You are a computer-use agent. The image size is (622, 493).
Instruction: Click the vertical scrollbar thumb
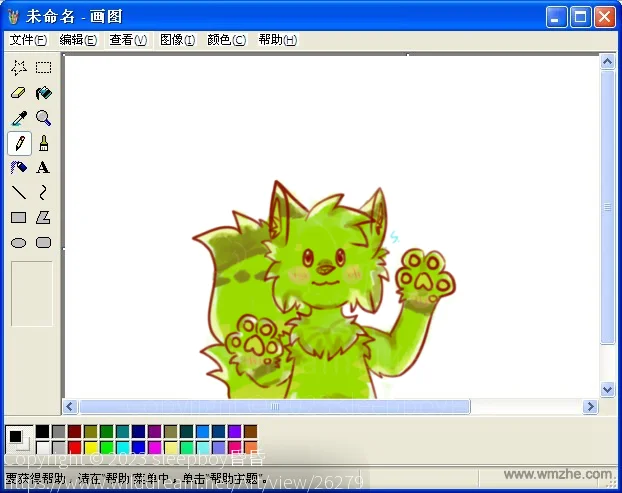[607, 207]
